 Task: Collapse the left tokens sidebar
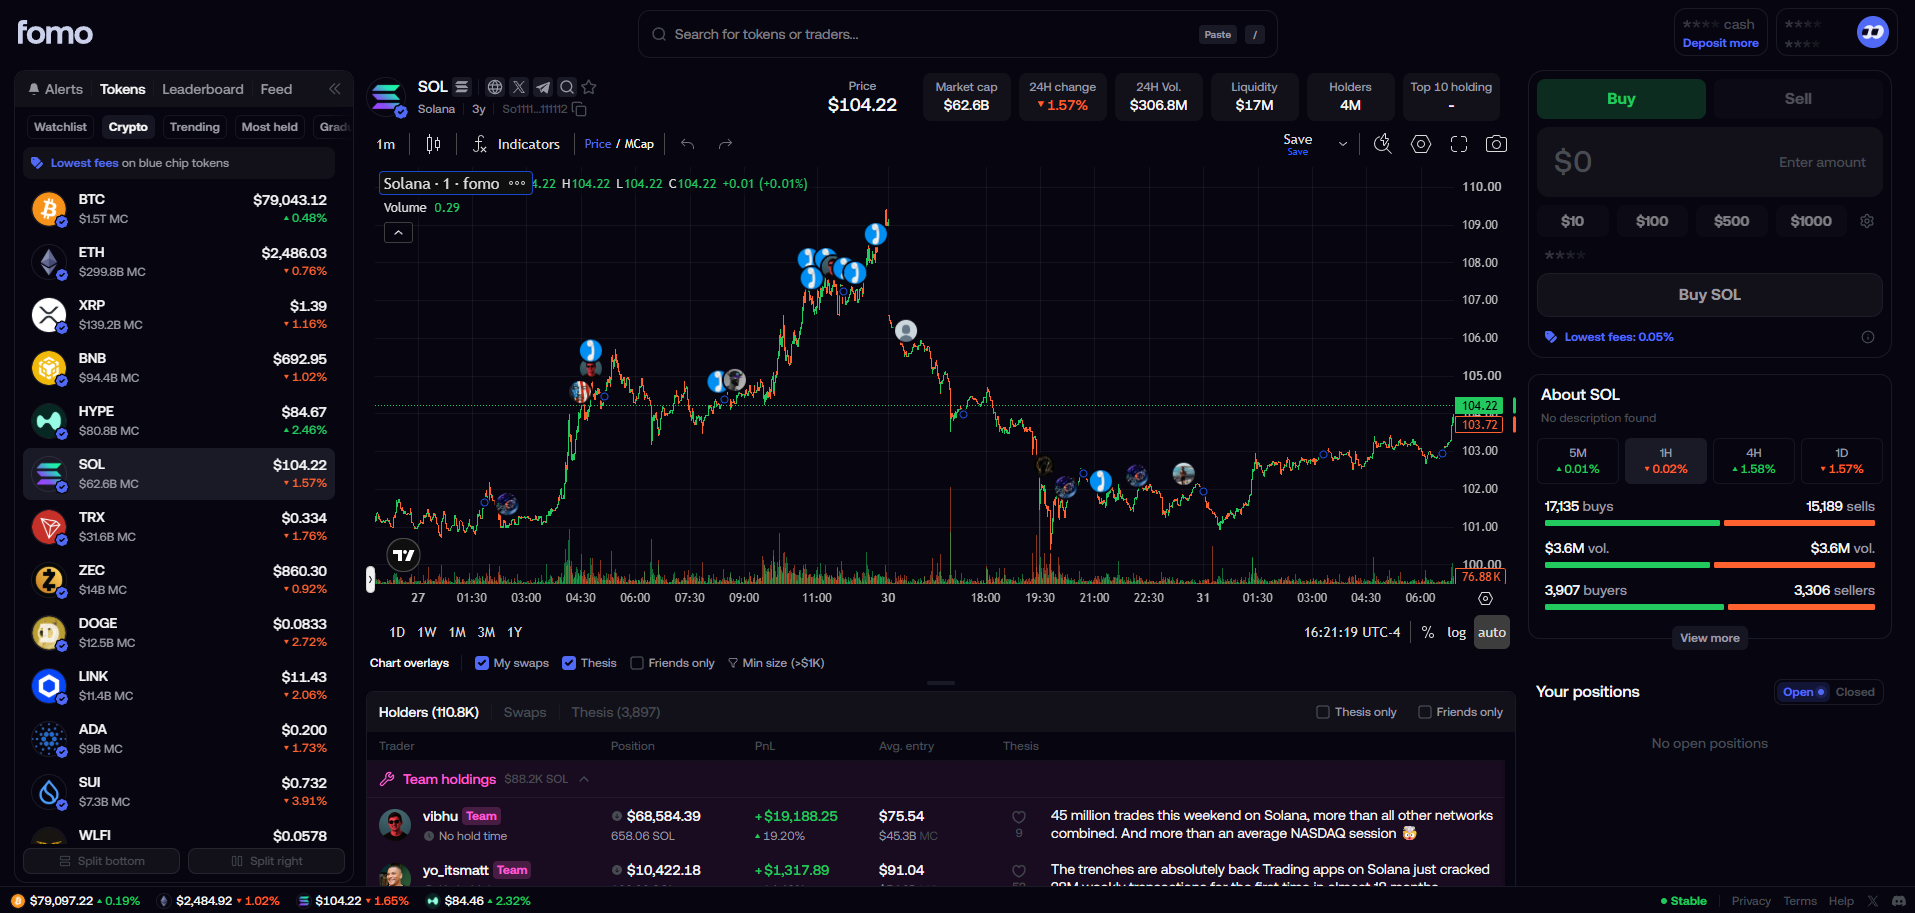point(335,89)
